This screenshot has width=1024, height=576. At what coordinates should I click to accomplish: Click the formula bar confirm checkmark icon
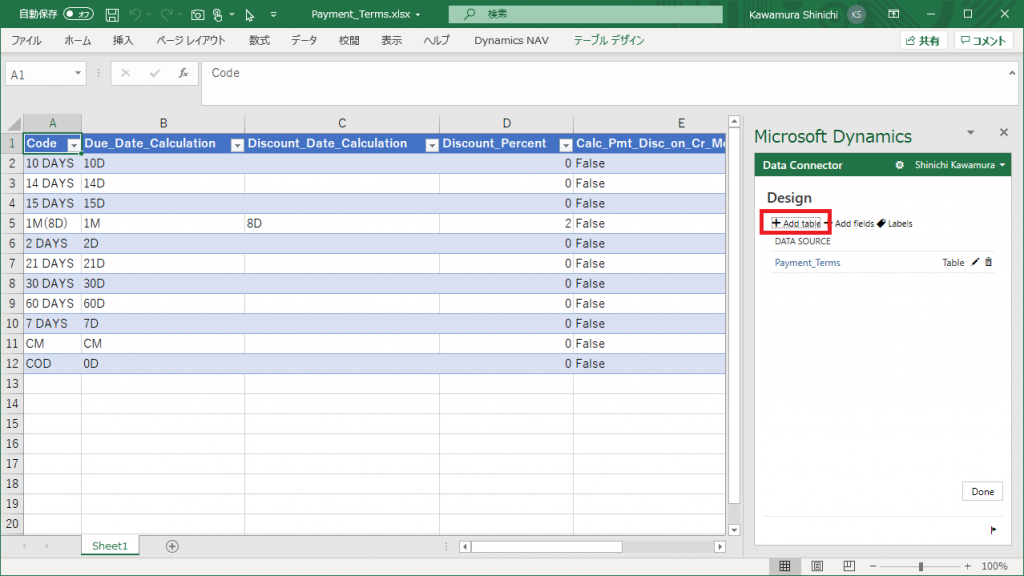[155, 73]
